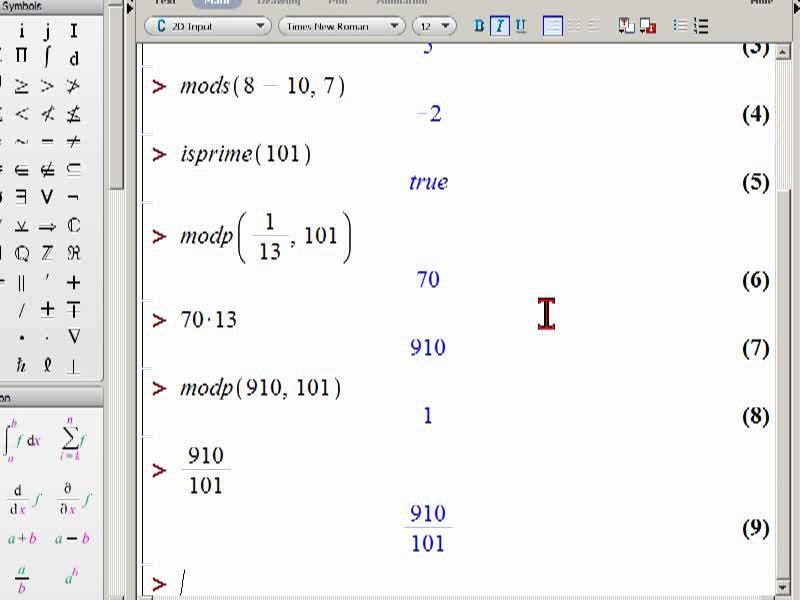The image size is (800, 600).
Task: Insert a+b addition template
Action: coord(22,538)
